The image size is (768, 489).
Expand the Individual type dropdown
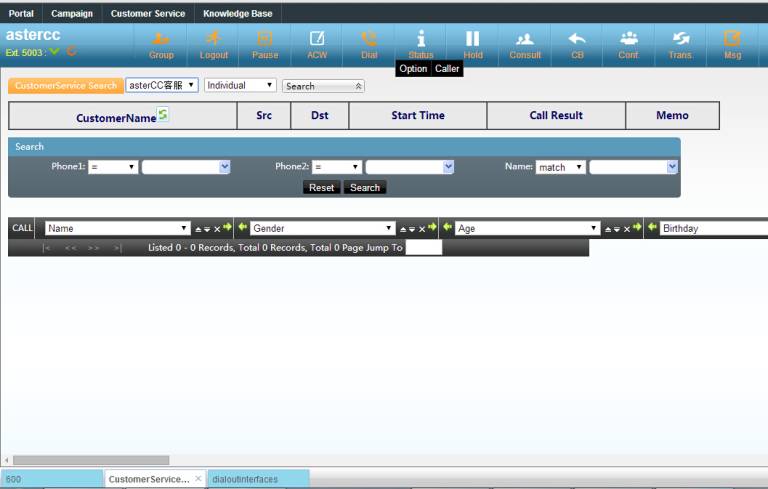tap(240, 86)
